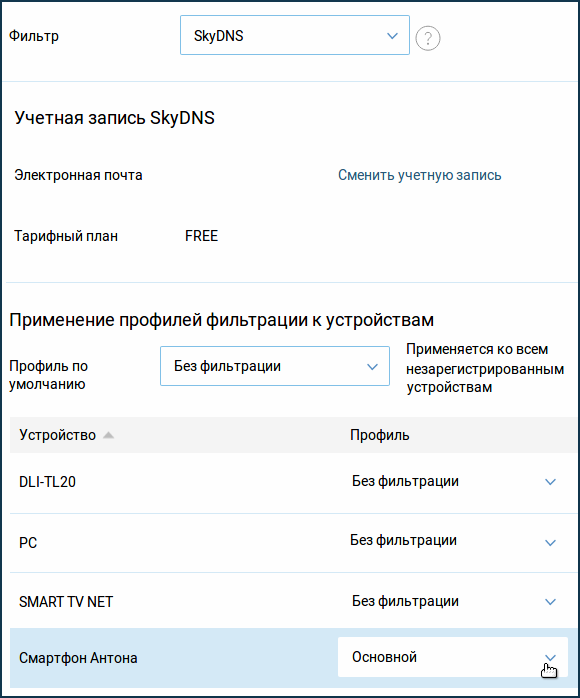Select the DLI-TL20 device row

tap(293, 483)
